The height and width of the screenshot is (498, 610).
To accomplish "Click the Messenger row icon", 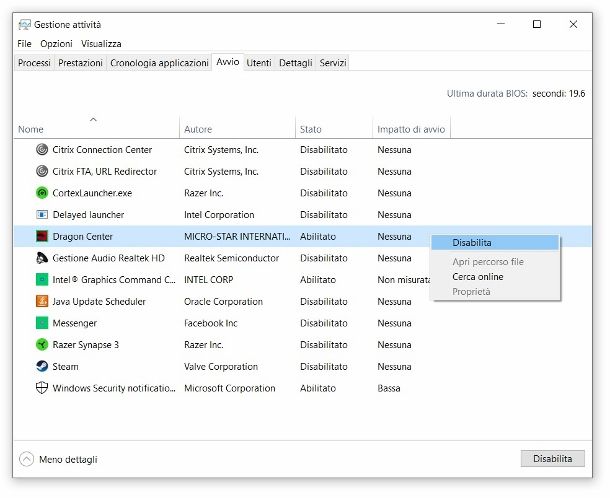I will pyautogui.click(x=42, y=323).
